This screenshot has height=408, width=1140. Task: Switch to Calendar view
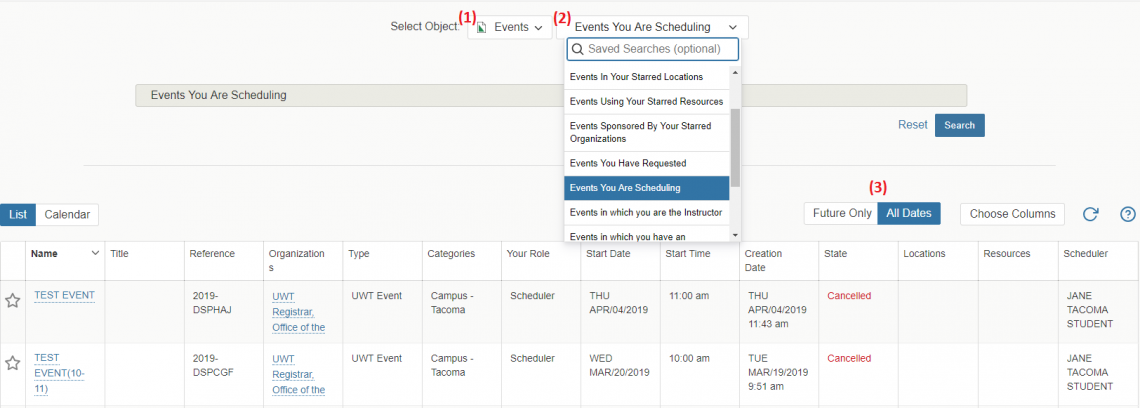tap(67, 215)
